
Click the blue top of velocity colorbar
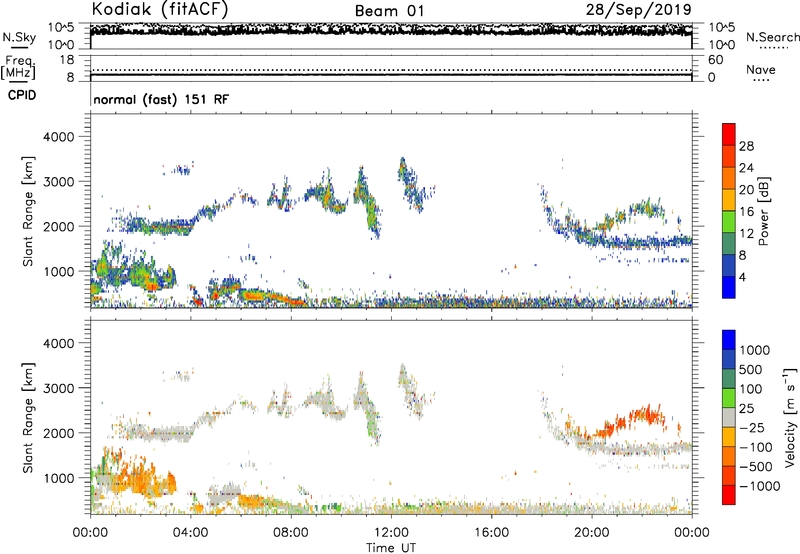click(729, 340)
